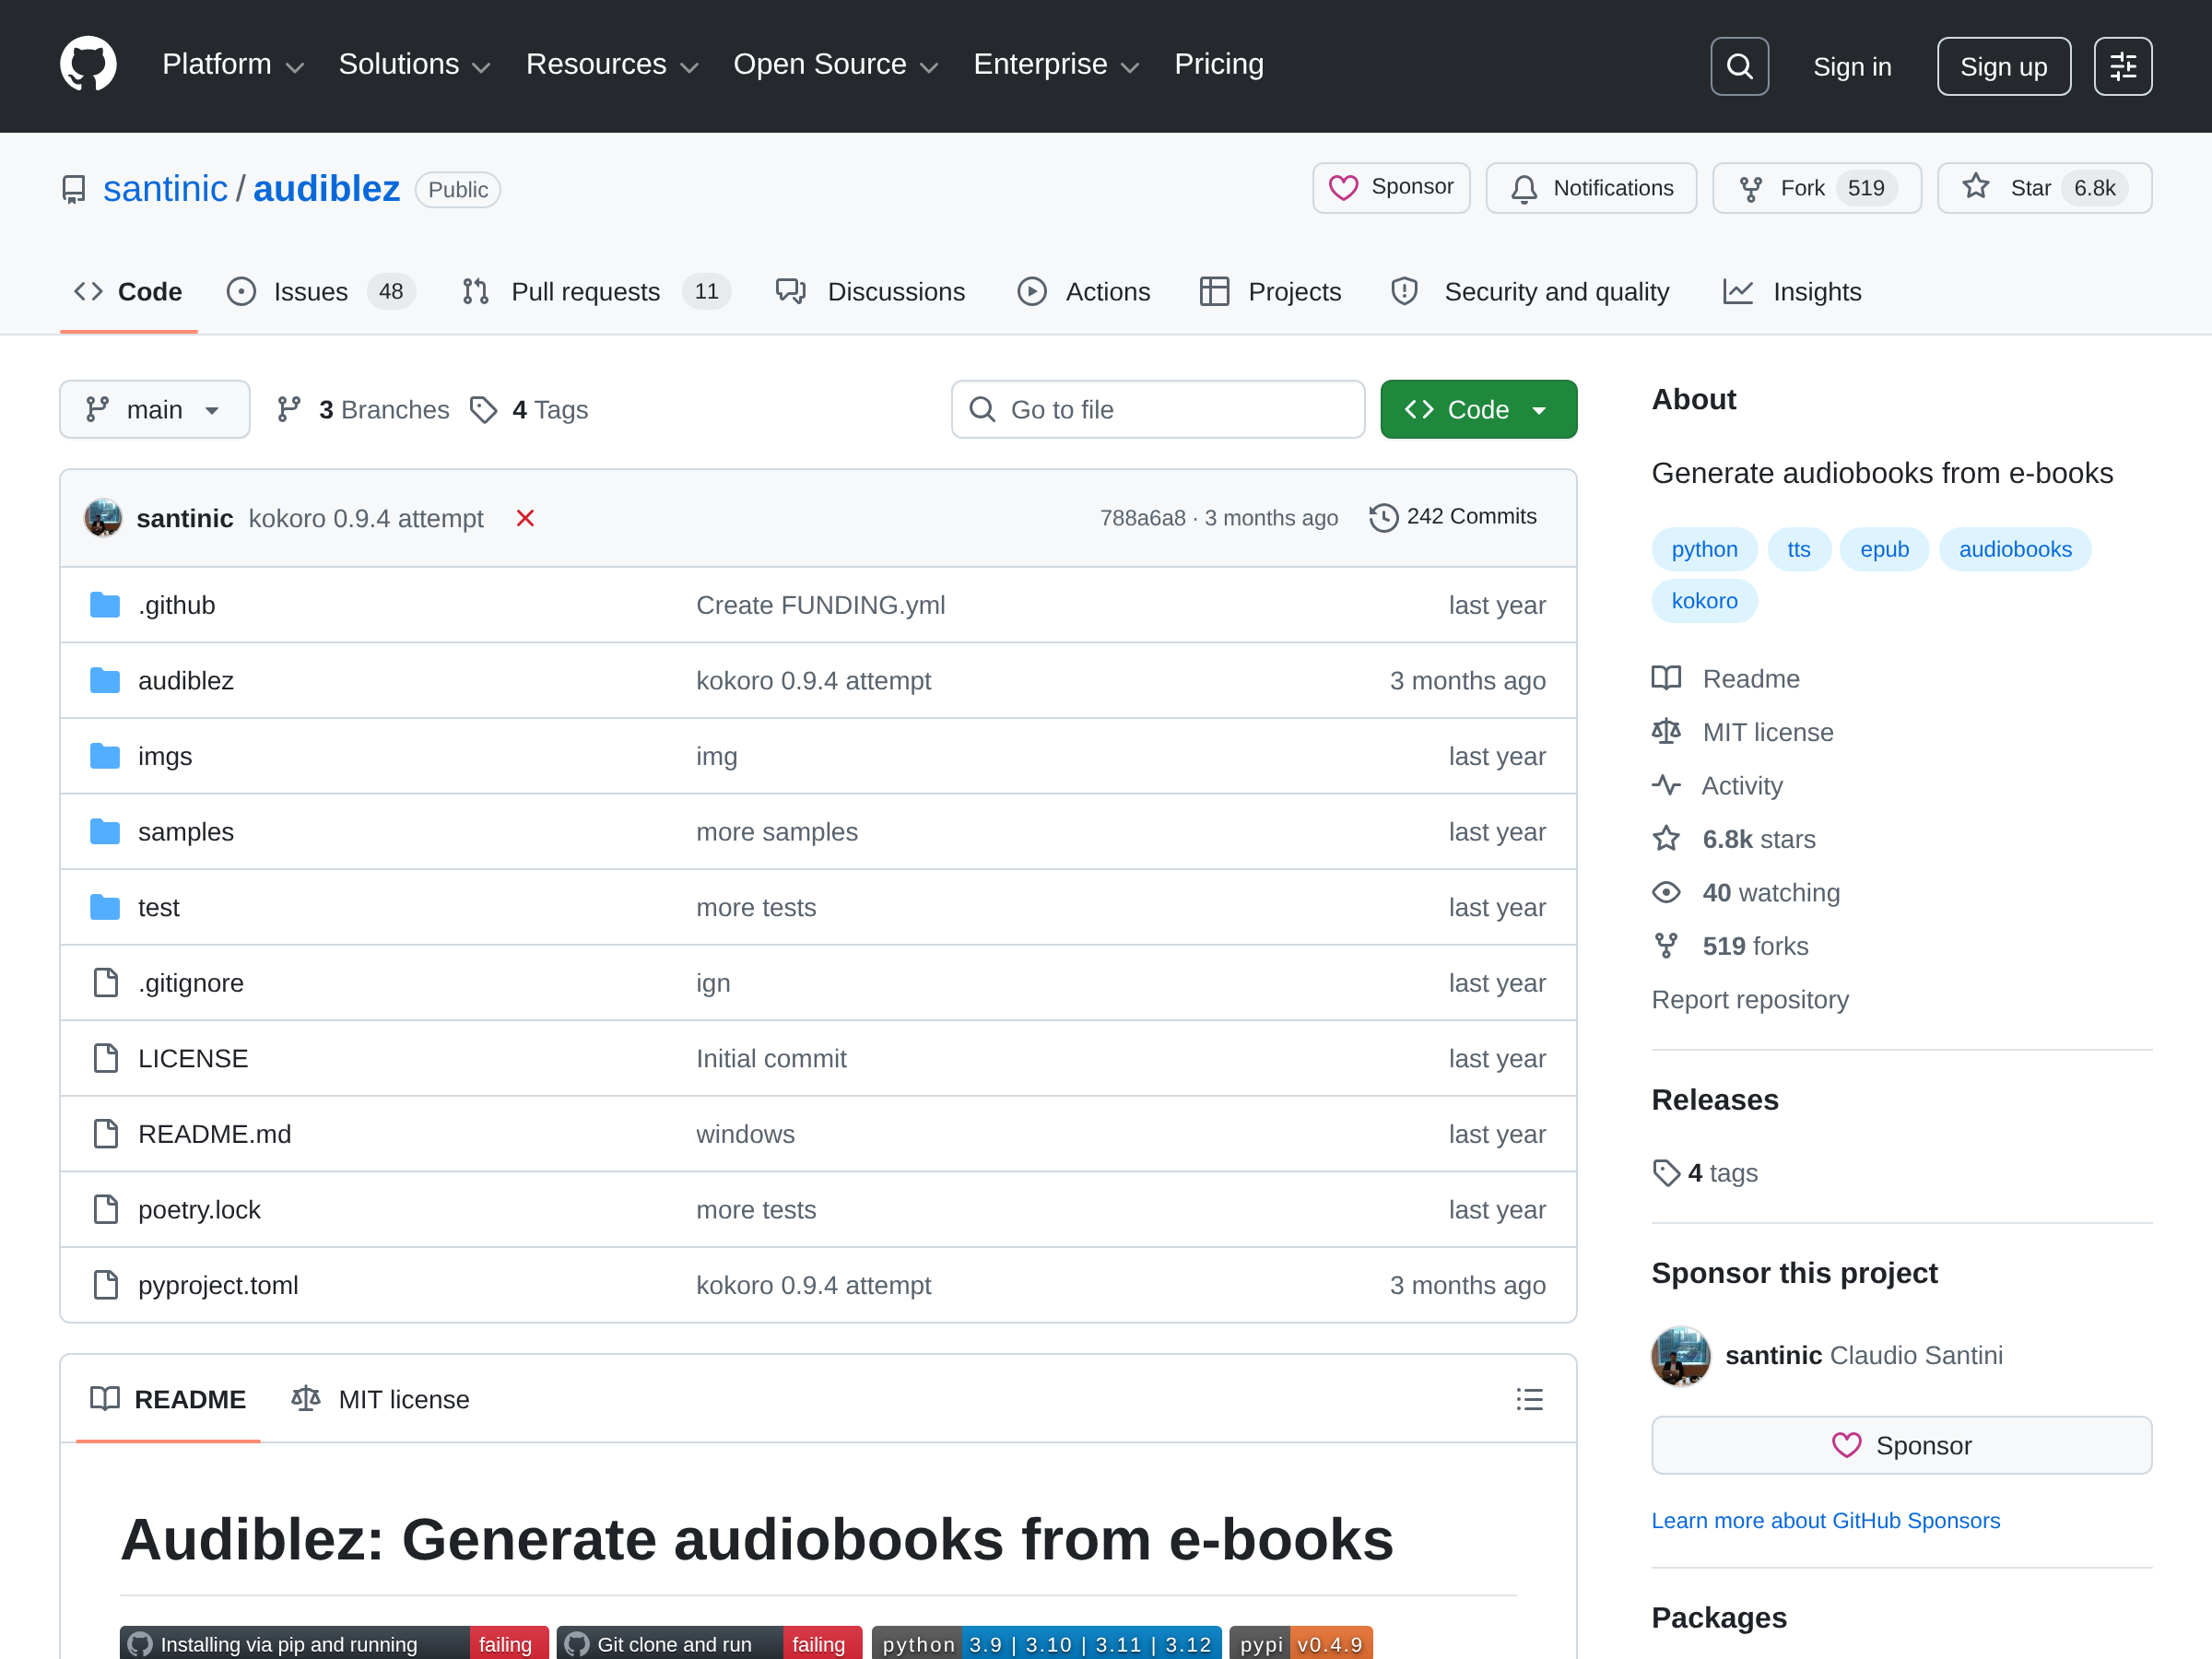Viewport: 2212px width, 1659px height.
Task: Click the top Sponsor button with heart
Action: pyautogui.click(x=1391, y=188)
